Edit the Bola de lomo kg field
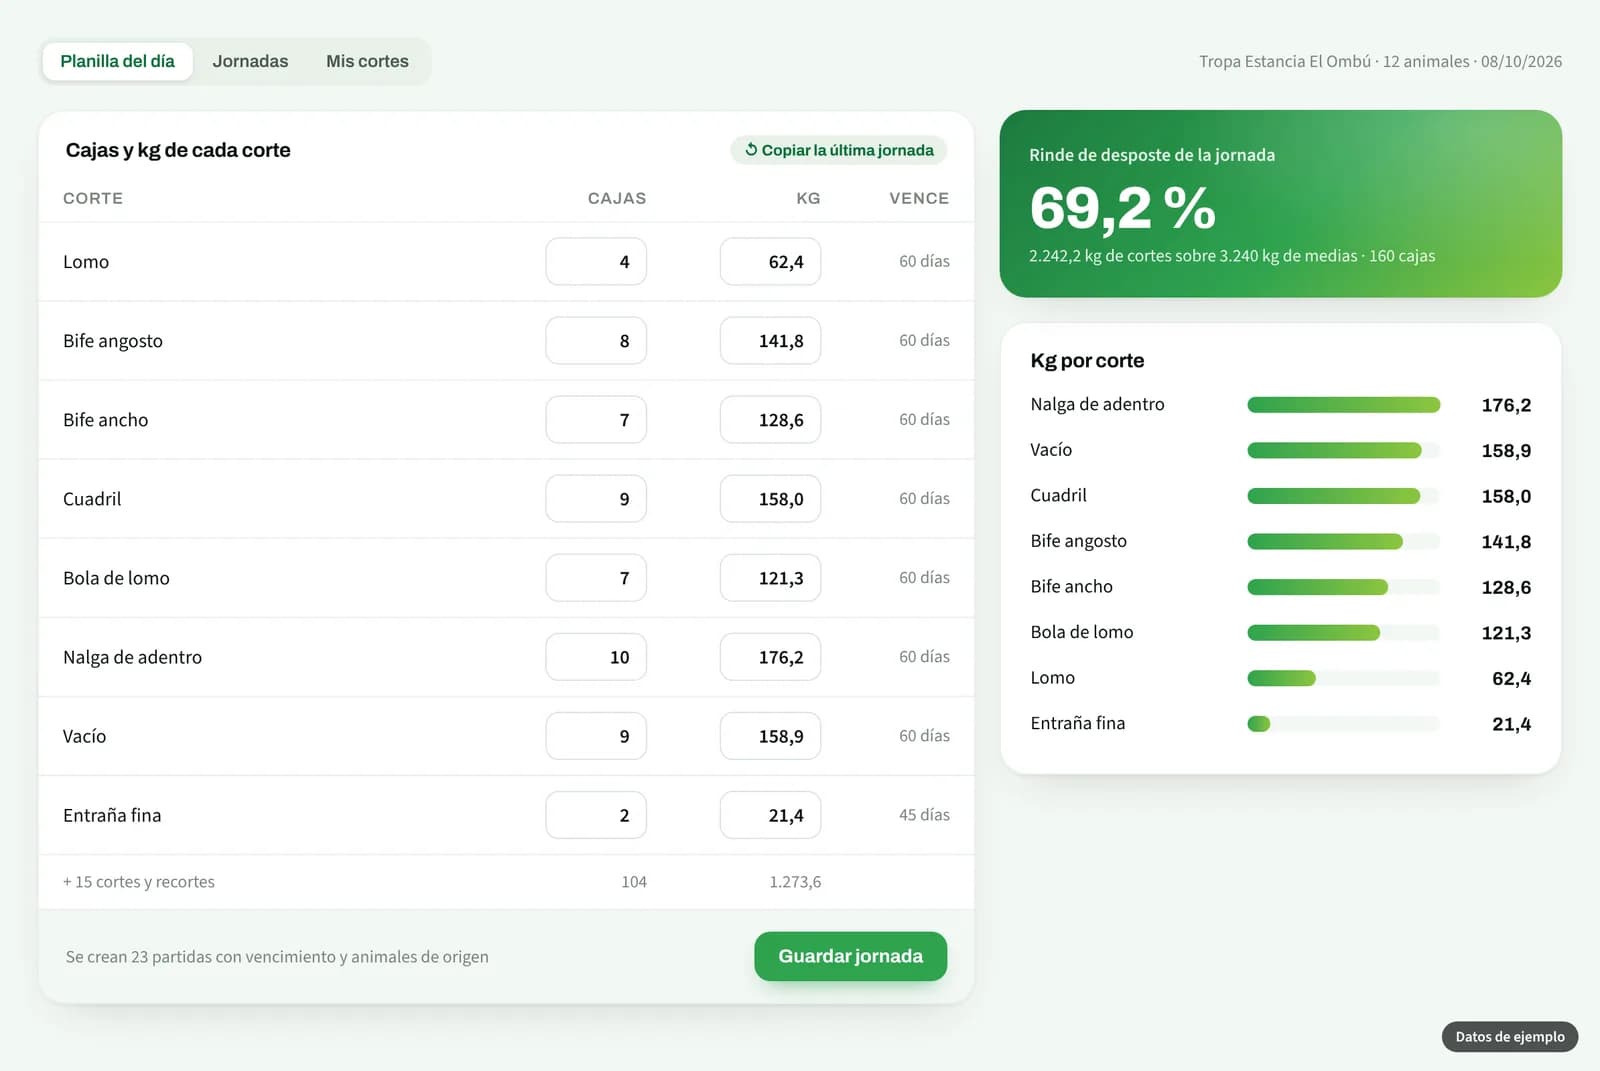 click(770, 577)
